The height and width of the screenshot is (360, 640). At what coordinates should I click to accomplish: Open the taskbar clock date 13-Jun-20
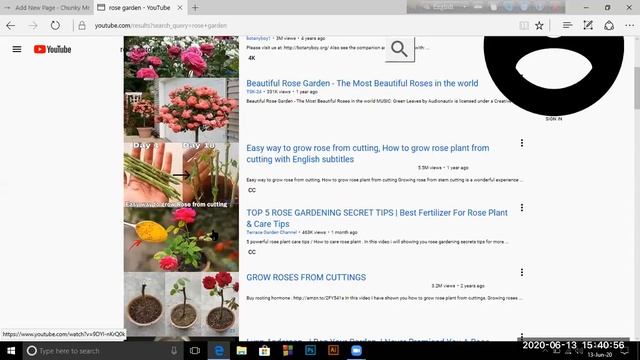[600, 355]
